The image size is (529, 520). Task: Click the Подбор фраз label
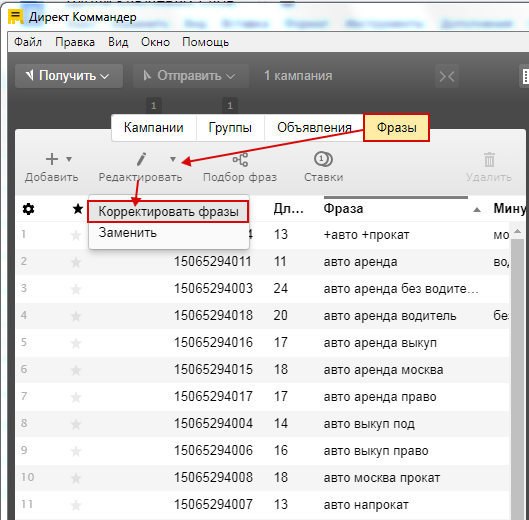pyautogui.click(x=240, y=177)
